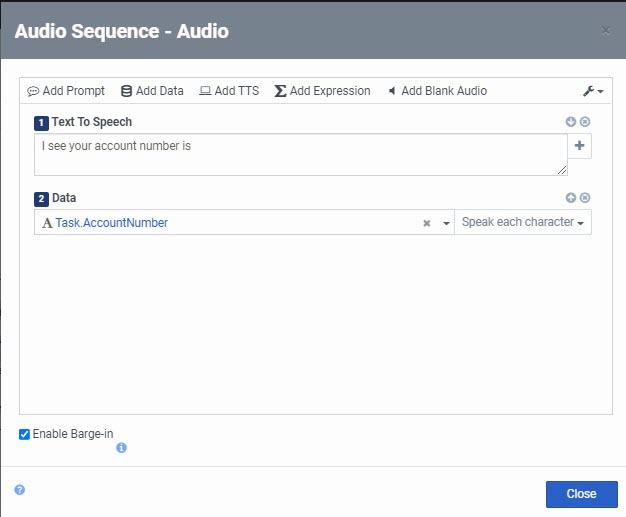Screen dimensions: 626x517
Task: Click Add Prompt in the toolbar
Action: [66, 91]
